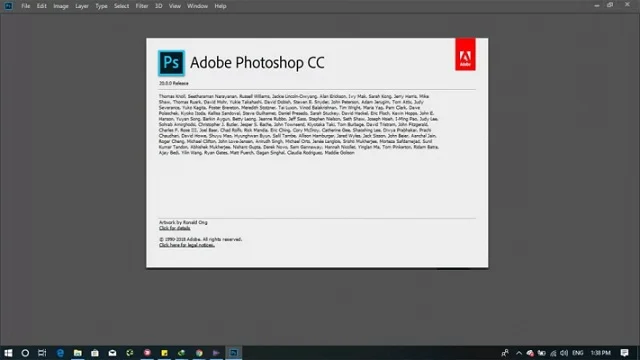
Task: Click the red Adobe logo badge
Action: 465,55
